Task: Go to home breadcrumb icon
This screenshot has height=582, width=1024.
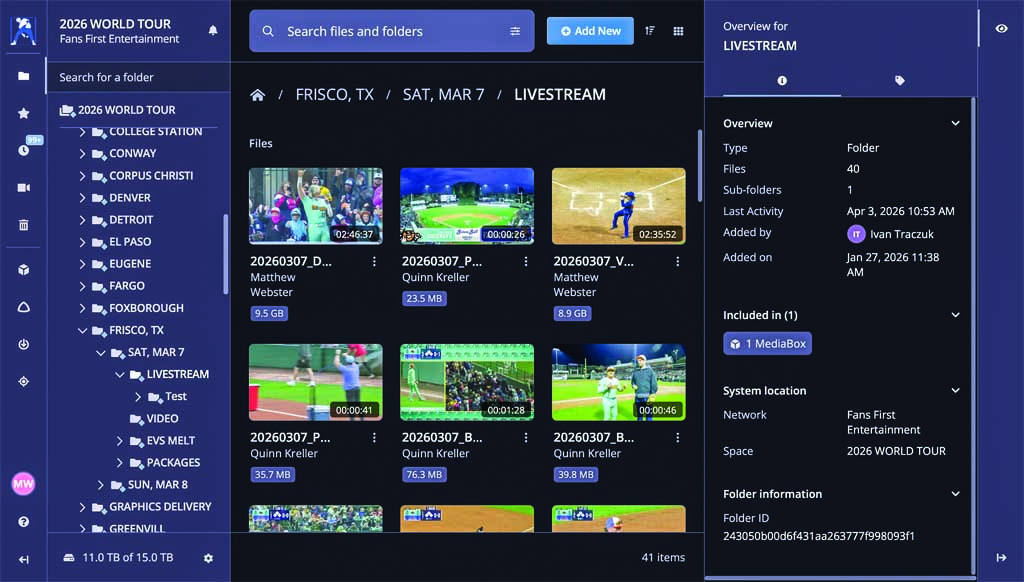Action: 257,95
